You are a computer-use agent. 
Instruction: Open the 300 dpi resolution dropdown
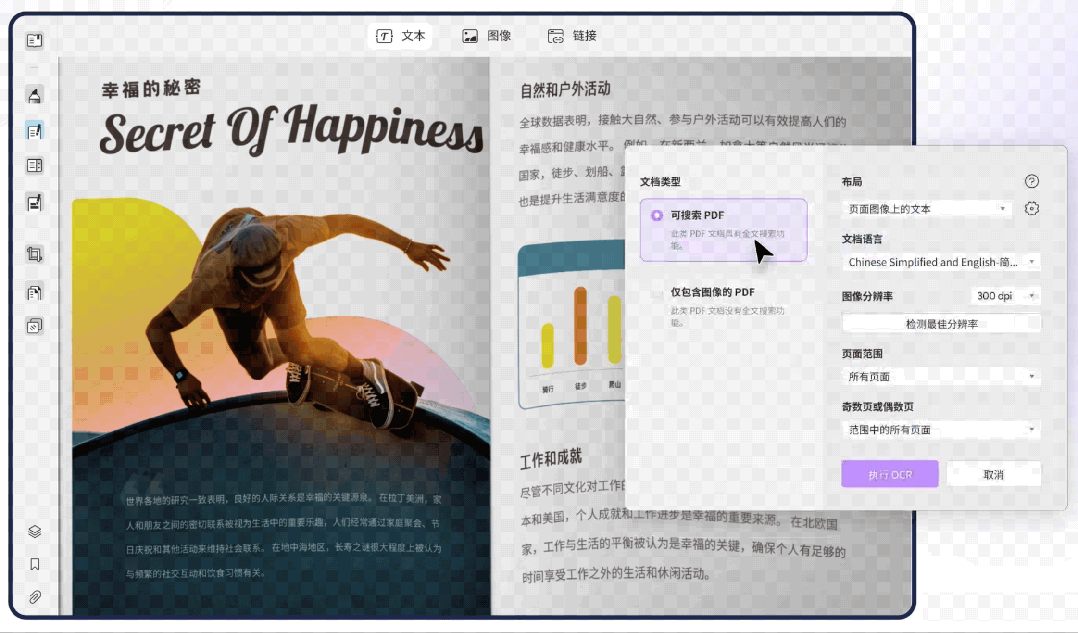(1005, 296)
